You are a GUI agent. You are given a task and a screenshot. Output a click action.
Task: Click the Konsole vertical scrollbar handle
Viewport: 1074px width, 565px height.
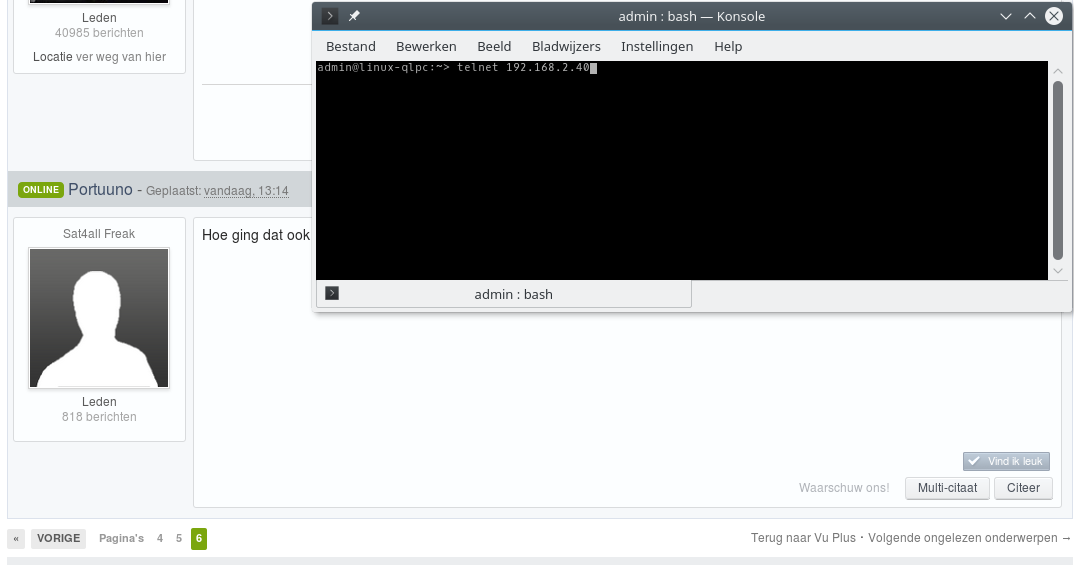pos(1058,171)
